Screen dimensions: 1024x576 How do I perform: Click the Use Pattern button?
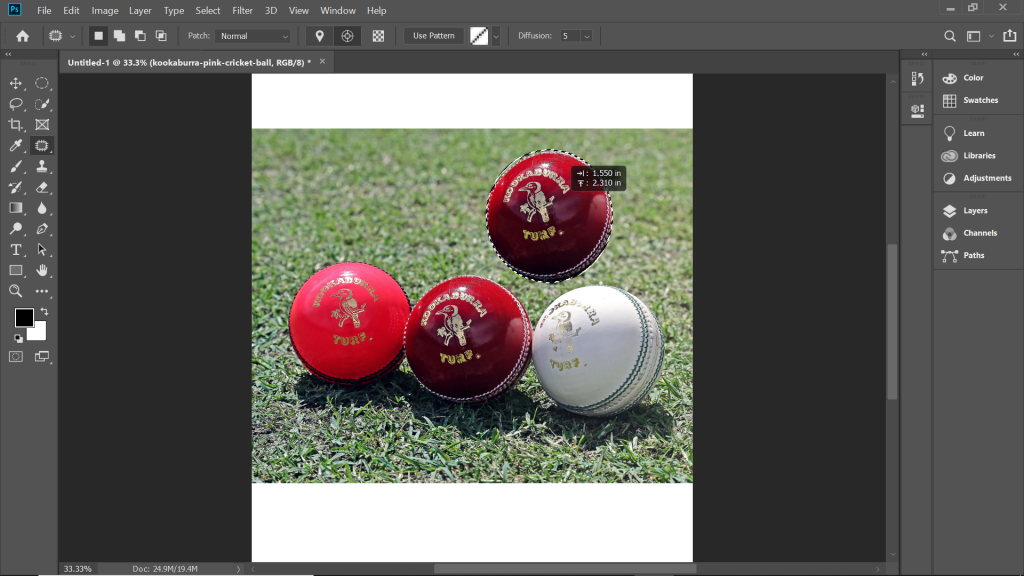pos(432,35)
